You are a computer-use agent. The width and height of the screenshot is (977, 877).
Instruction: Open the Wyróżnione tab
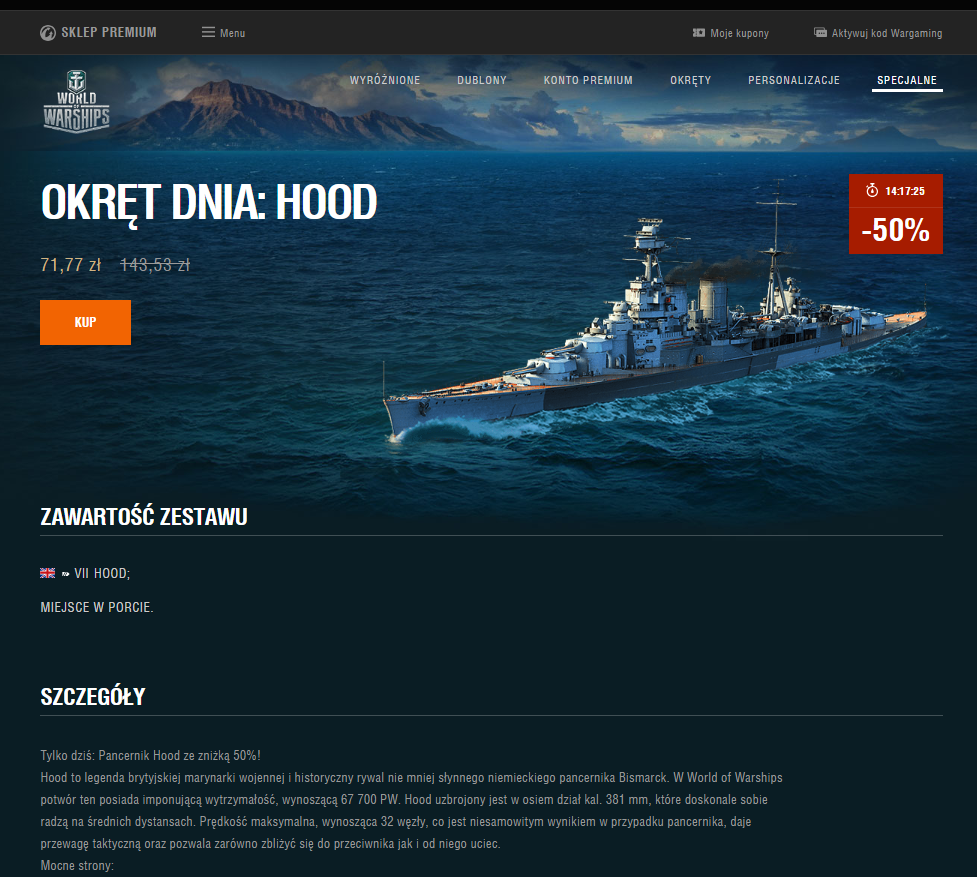pyautogui.click(x=385, y=80)
